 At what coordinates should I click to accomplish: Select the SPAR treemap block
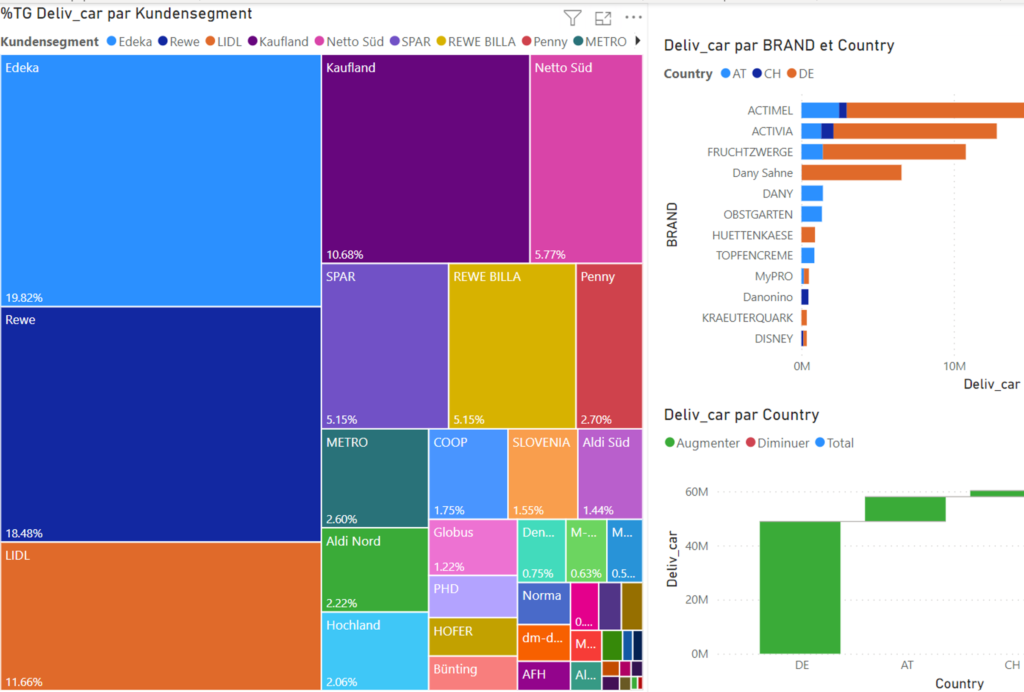point(385,346)
